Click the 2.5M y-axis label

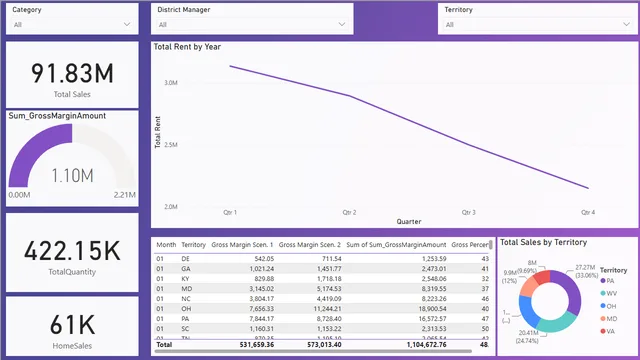[x=171, y=145]
